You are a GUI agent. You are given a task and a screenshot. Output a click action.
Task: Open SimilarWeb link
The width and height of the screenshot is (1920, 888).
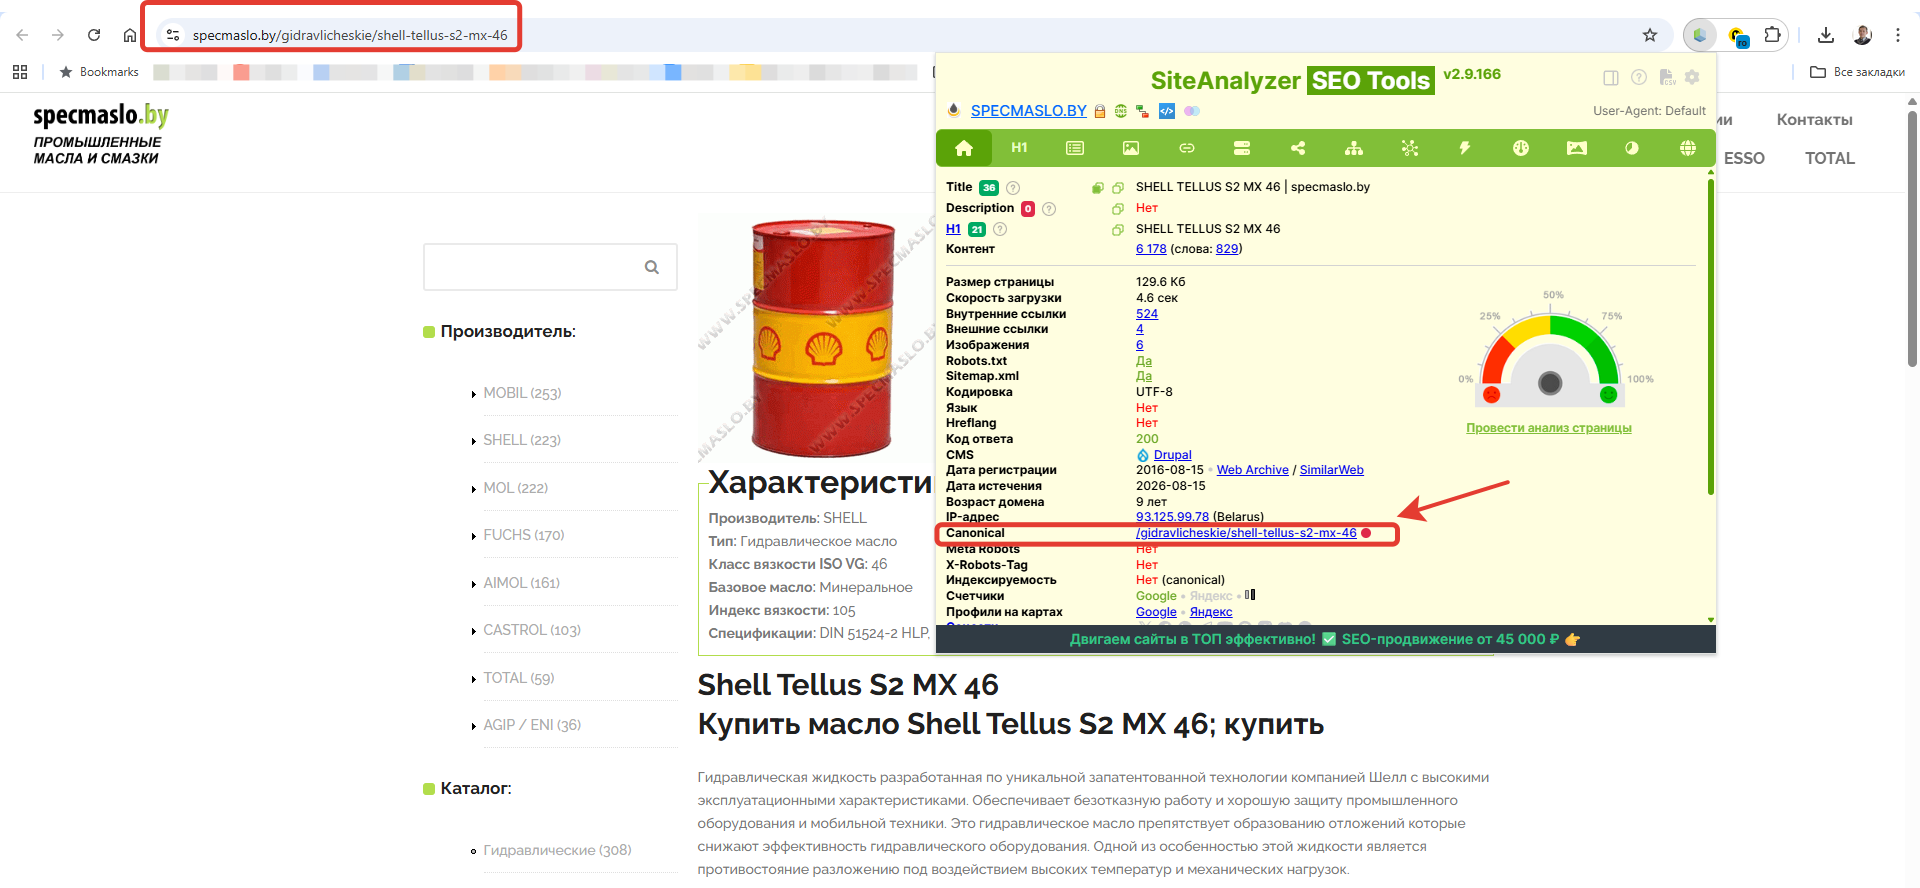[1331, 470]
